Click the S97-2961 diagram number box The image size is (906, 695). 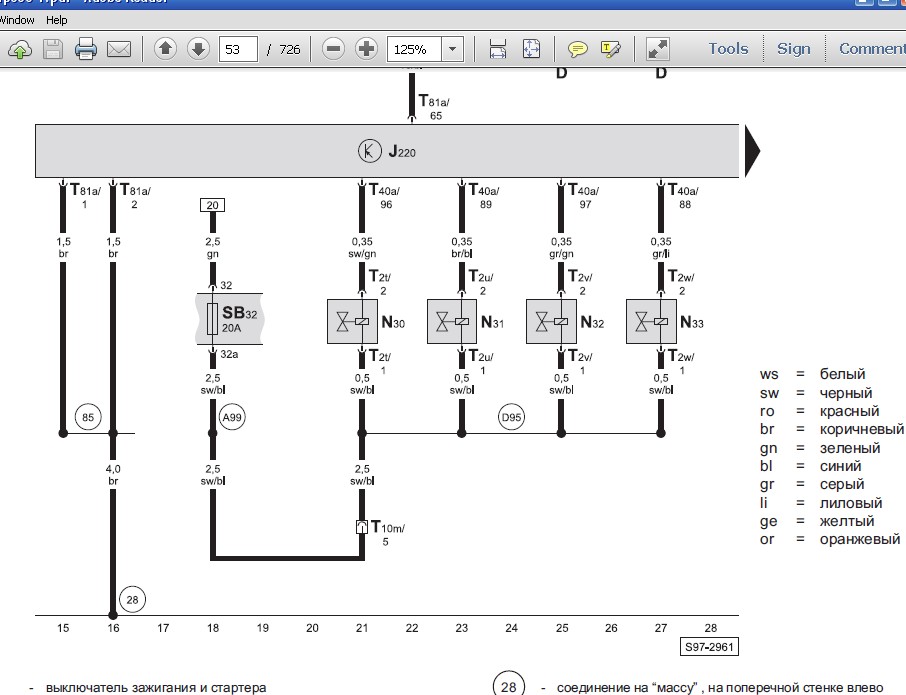coord(709,647)
